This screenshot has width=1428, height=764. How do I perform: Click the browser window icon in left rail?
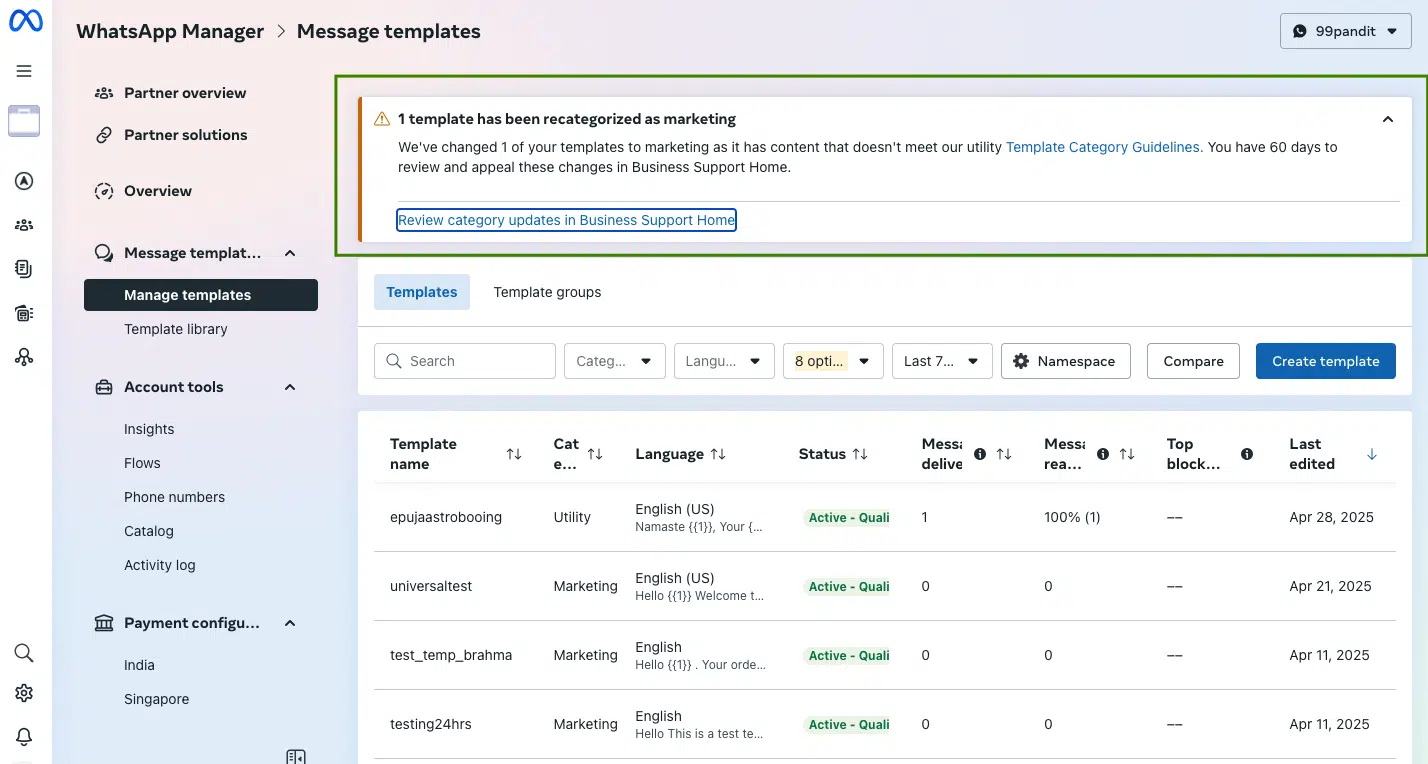24,120
